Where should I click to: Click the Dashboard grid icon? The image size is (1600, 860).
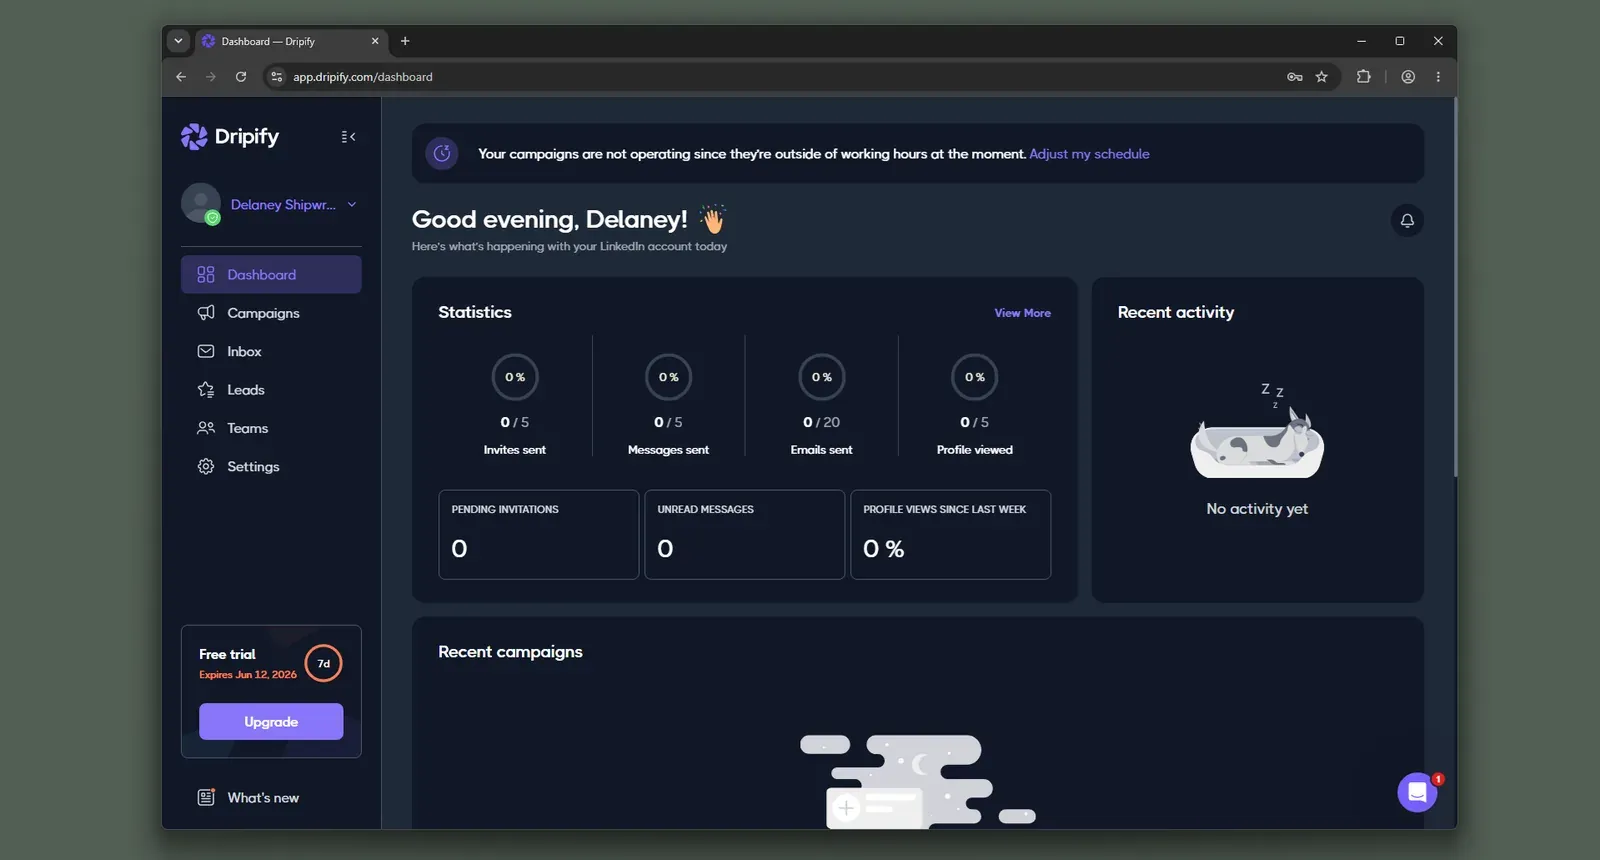pyautogui.click(x=206, y=274)
